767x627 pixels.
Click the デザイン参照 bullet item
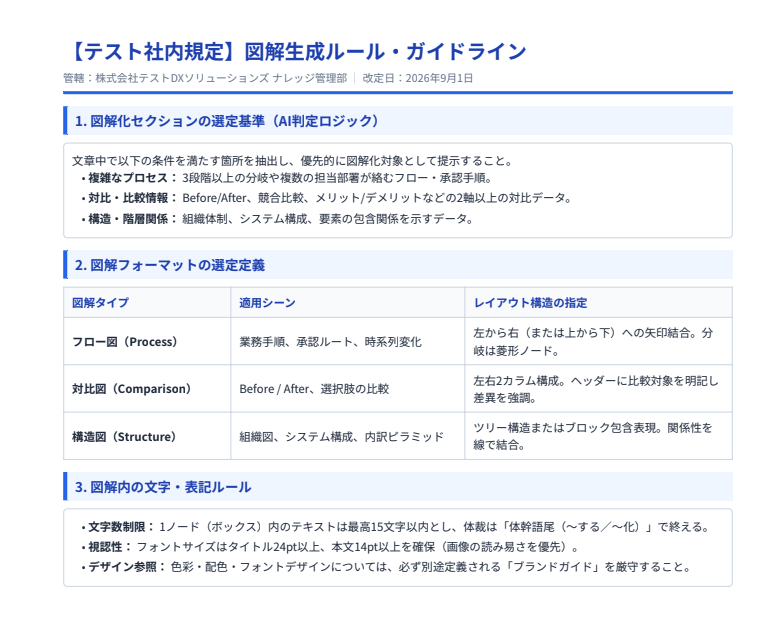pos(386,567)
